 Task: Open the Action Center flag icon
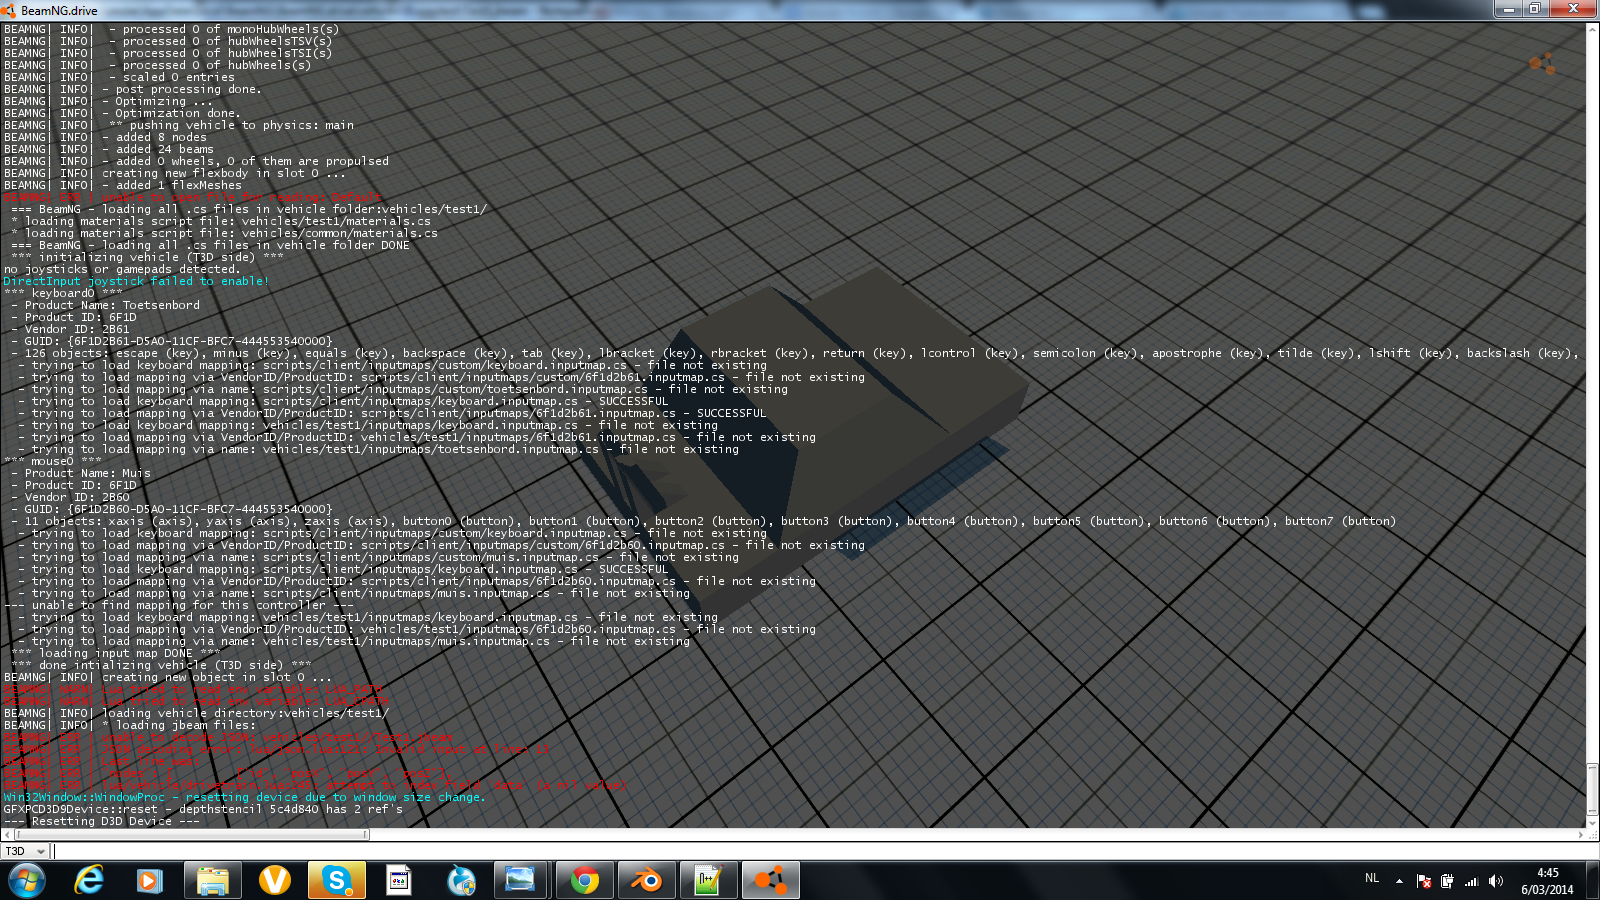[x=1424, y=881]
